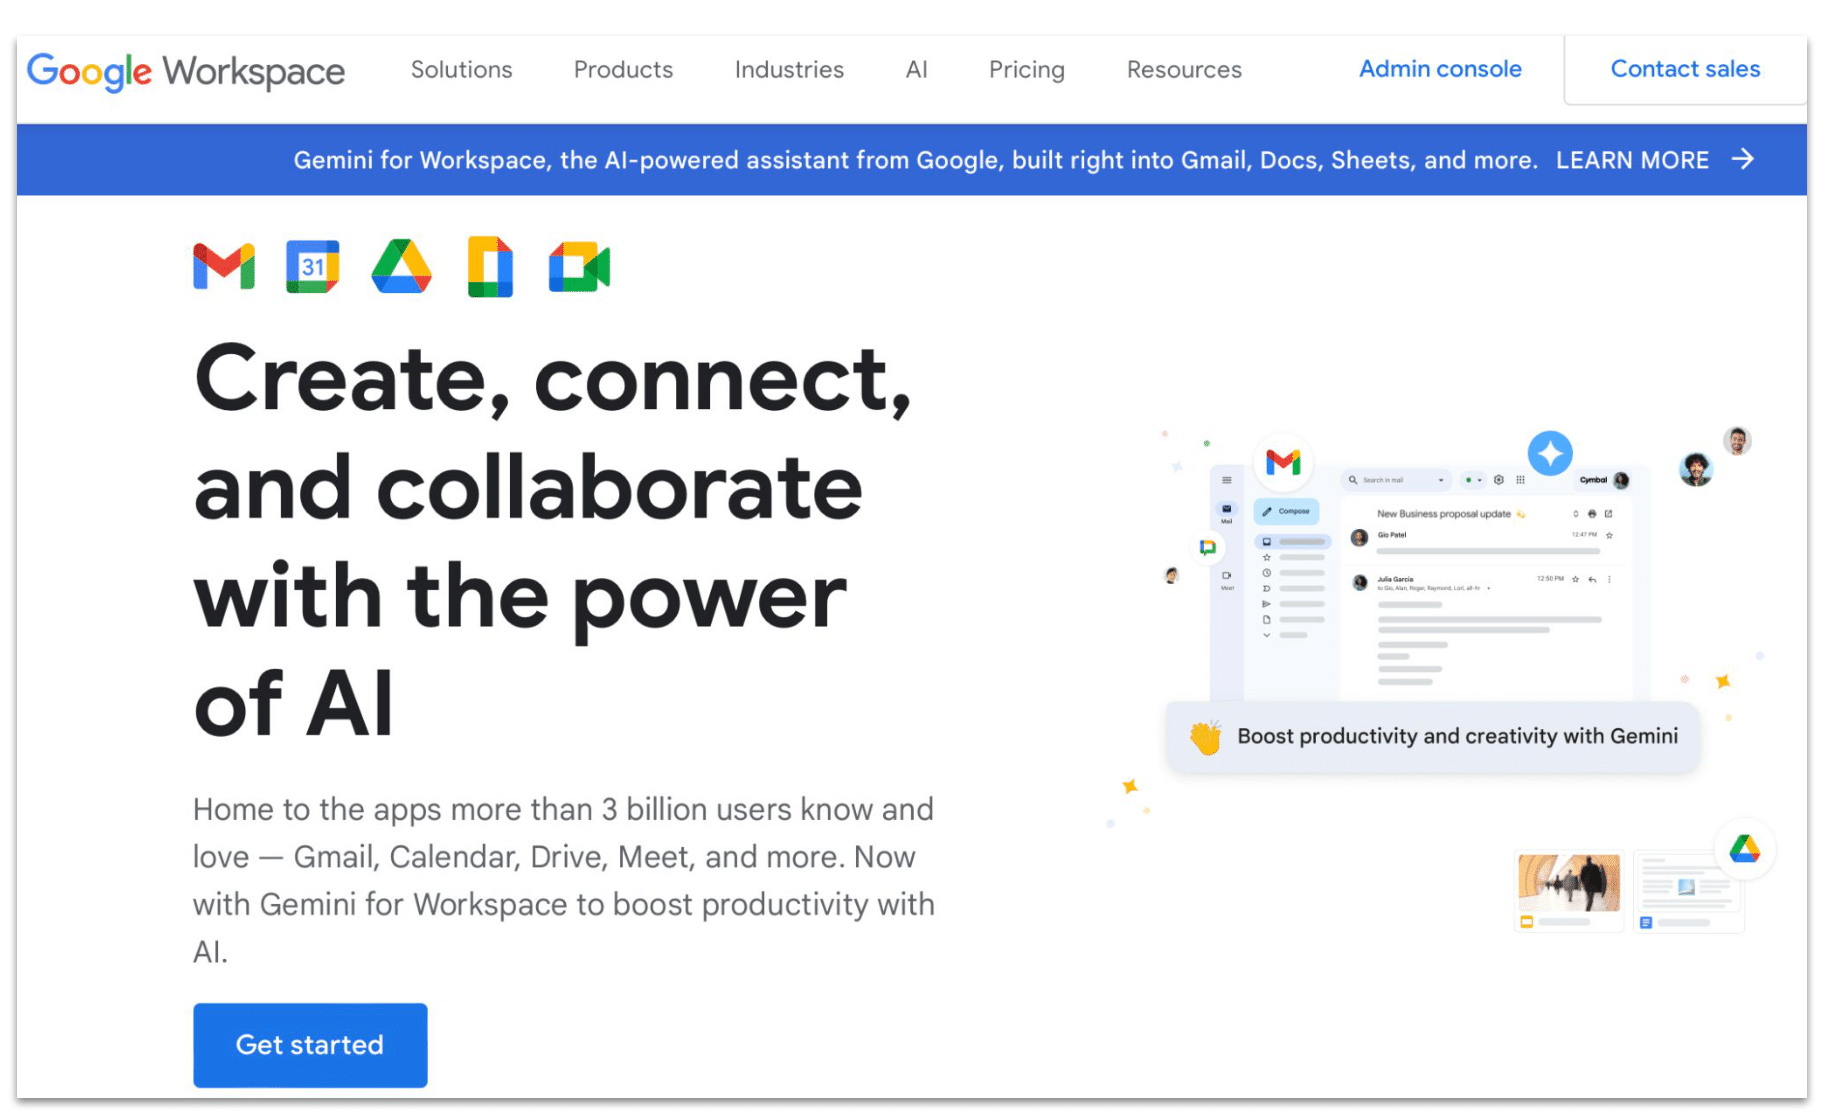Viewport: 1835px width, 1115px height.
Task: Click the Drive triangle icon above the headline
Action: [401, 266]
